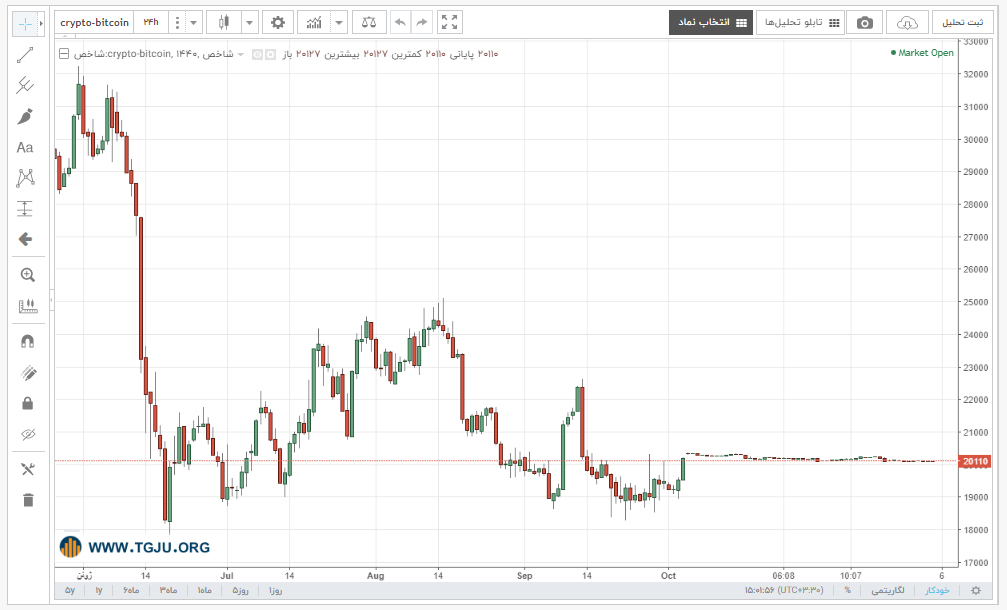
Task: Open the تابلو تحلیل‌ها button
Action: (x=800, y=22)
